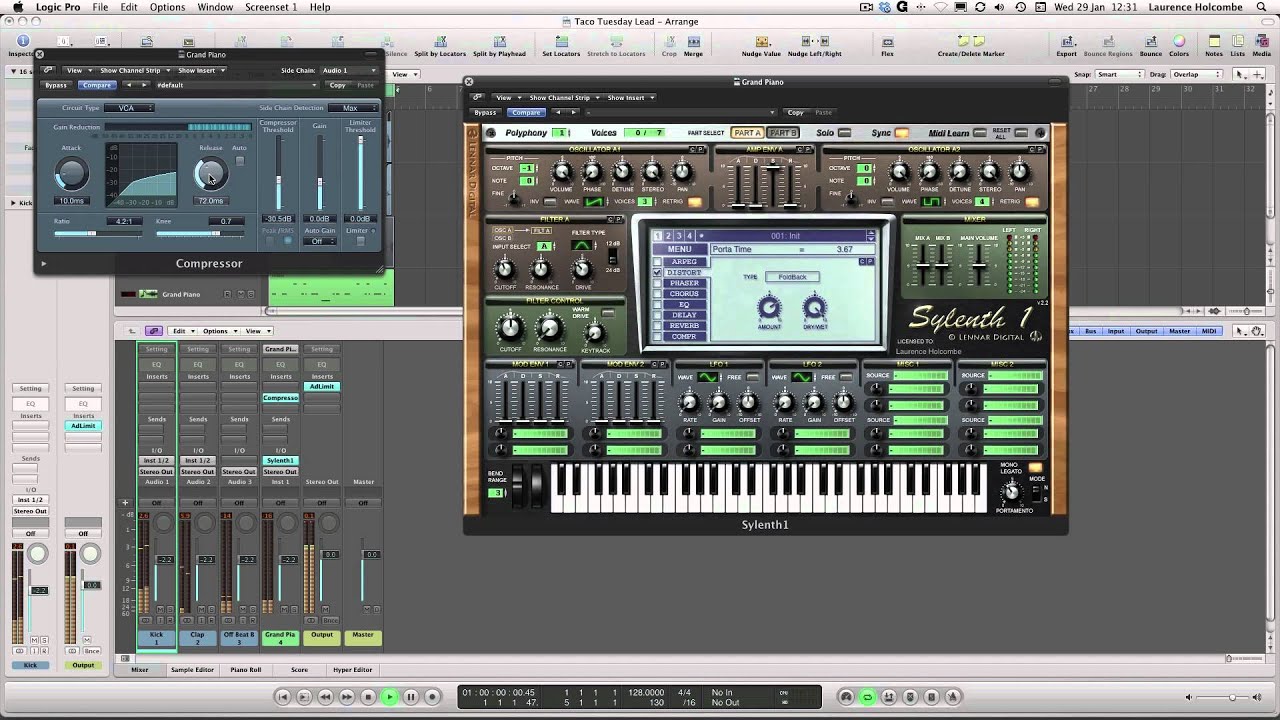Viewport: 1280px width, 720px height.
Task: Open the Screenset 1 menu
Action: click(x=270, y=7)
